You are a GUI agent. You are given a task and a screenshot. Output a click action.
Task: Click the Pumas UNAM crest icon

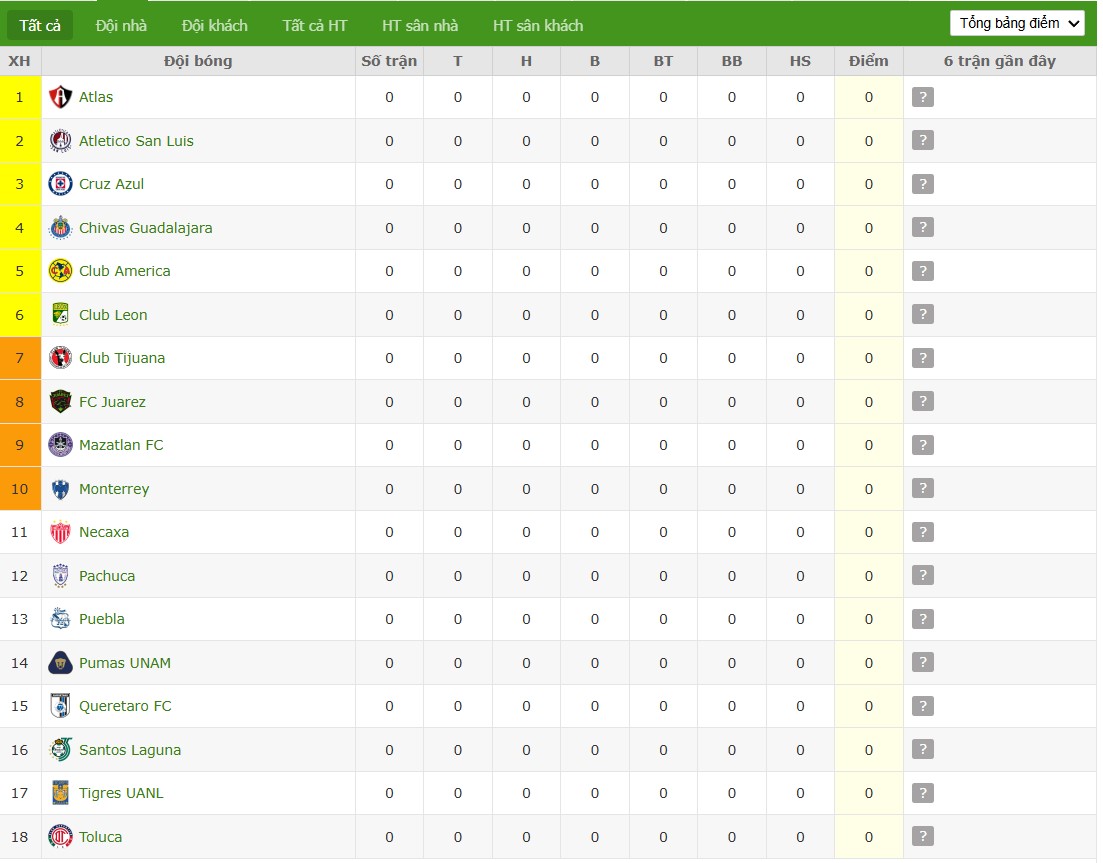[x=60, y=663]
